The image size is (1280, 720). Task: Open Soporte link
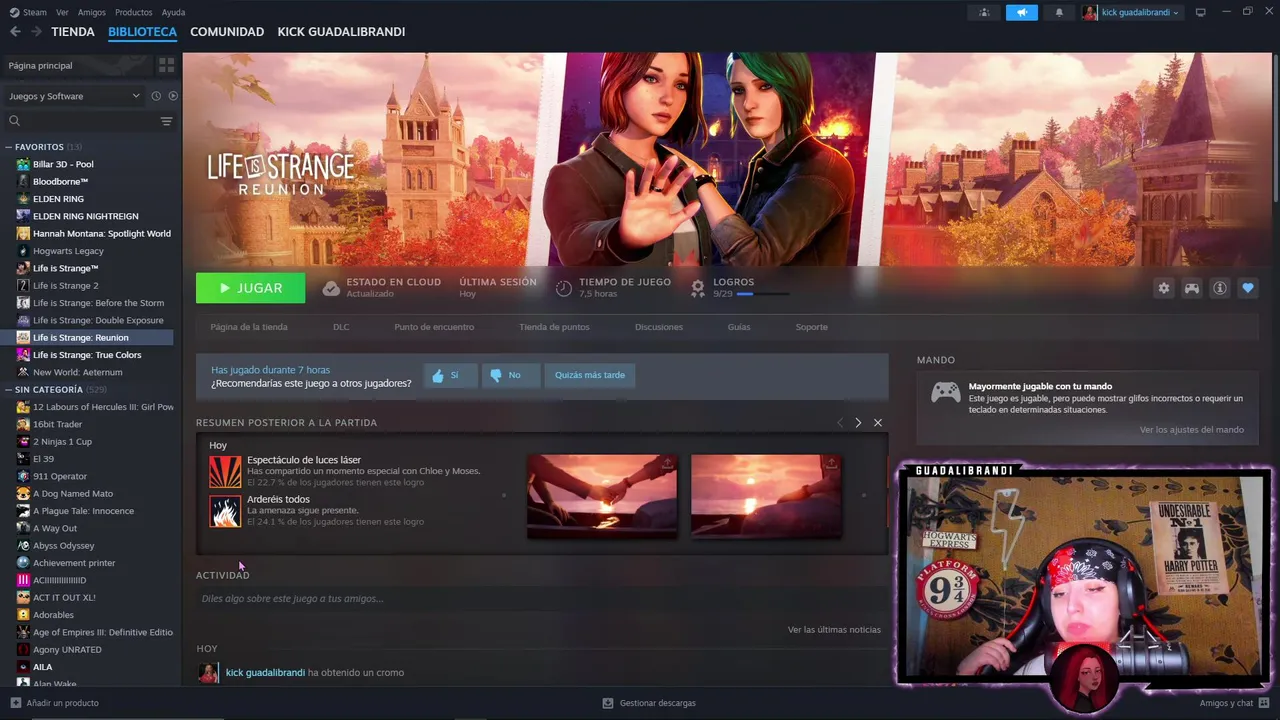(x=812, y=327)
